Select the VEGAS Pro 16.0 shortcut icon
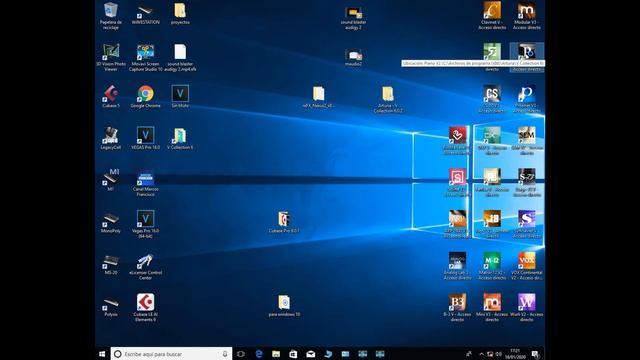This screenshot has height=360, width=640. (x=145, y=138)
